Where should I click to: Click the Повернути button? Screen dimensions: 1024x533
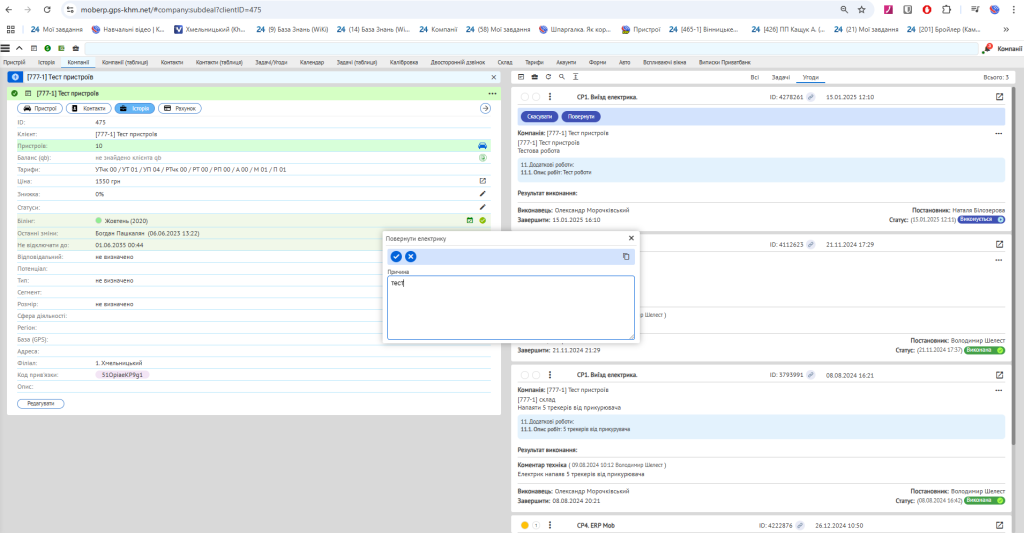click(x=581, y=116)
